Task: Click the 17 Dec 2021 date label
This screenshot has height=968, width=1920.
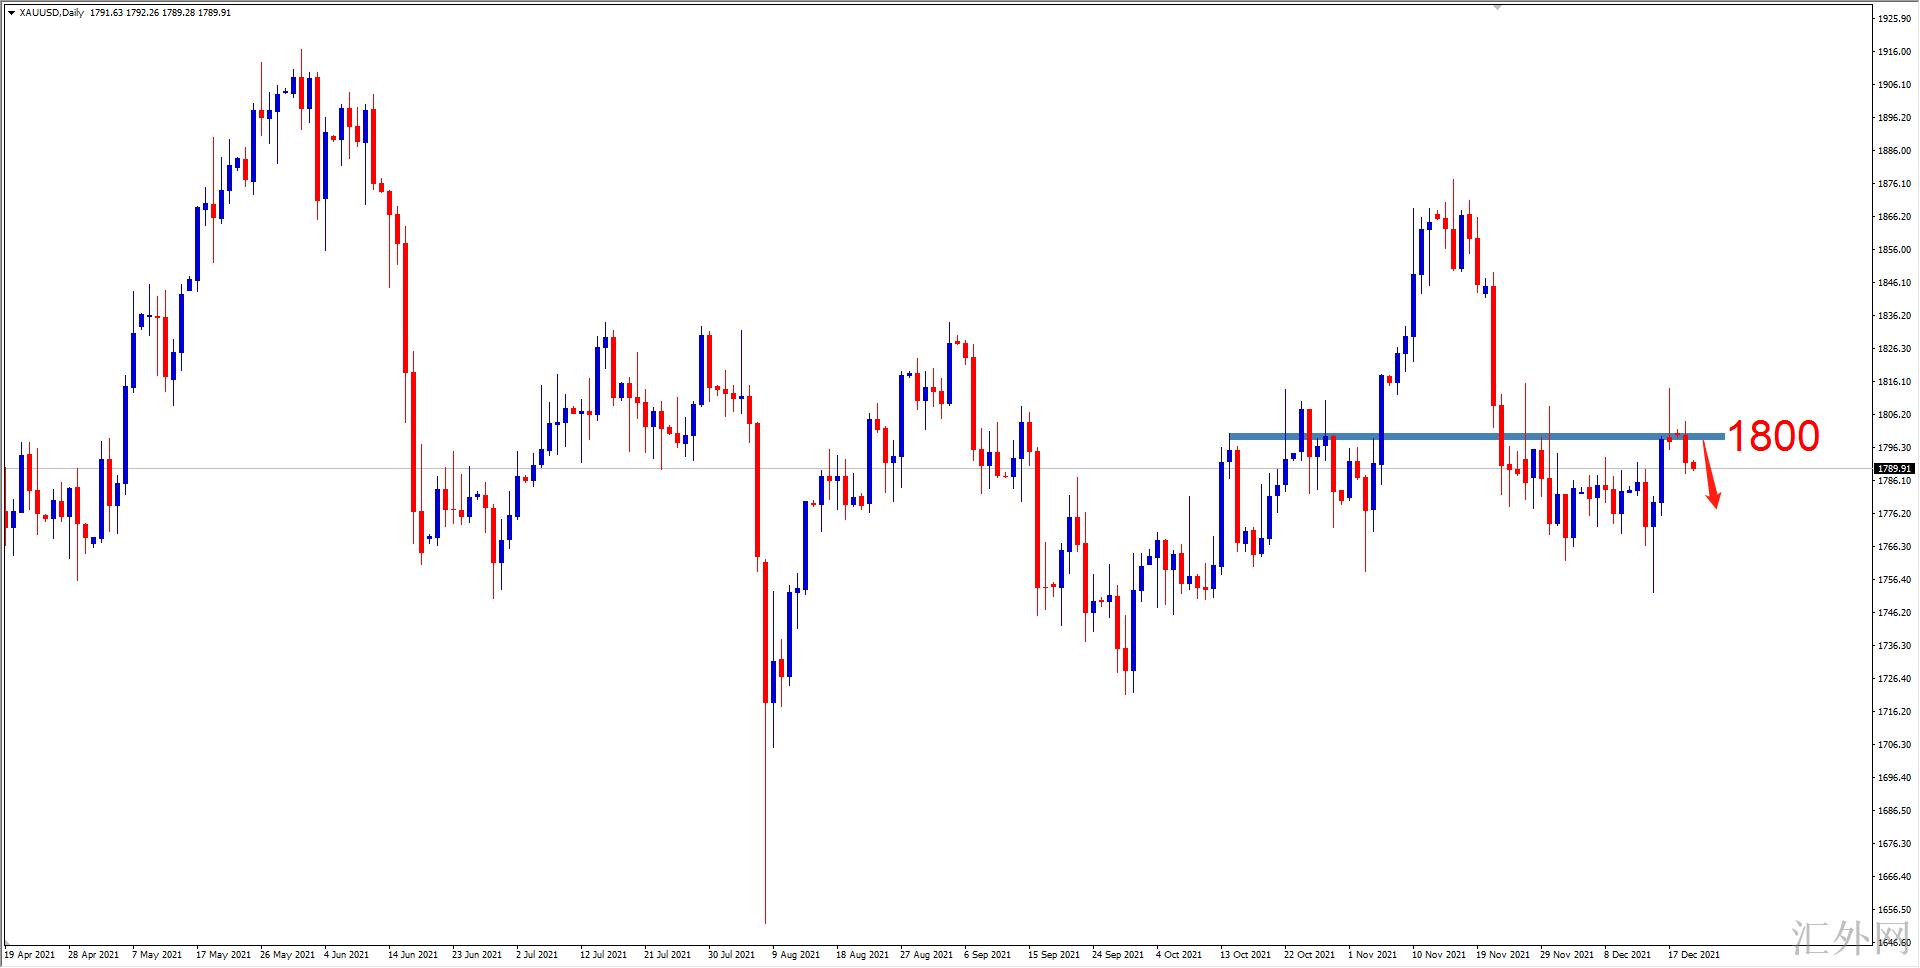Action: coord(1694,955)
